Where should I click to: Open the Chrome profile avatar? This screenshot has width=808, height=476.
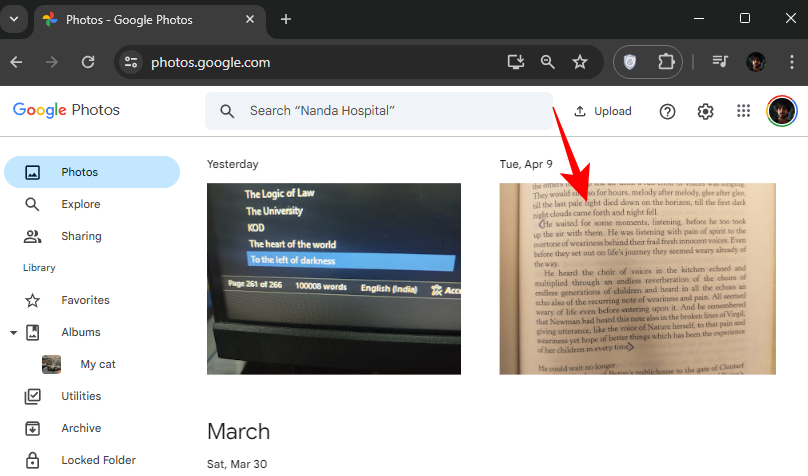tap(756, 62)
